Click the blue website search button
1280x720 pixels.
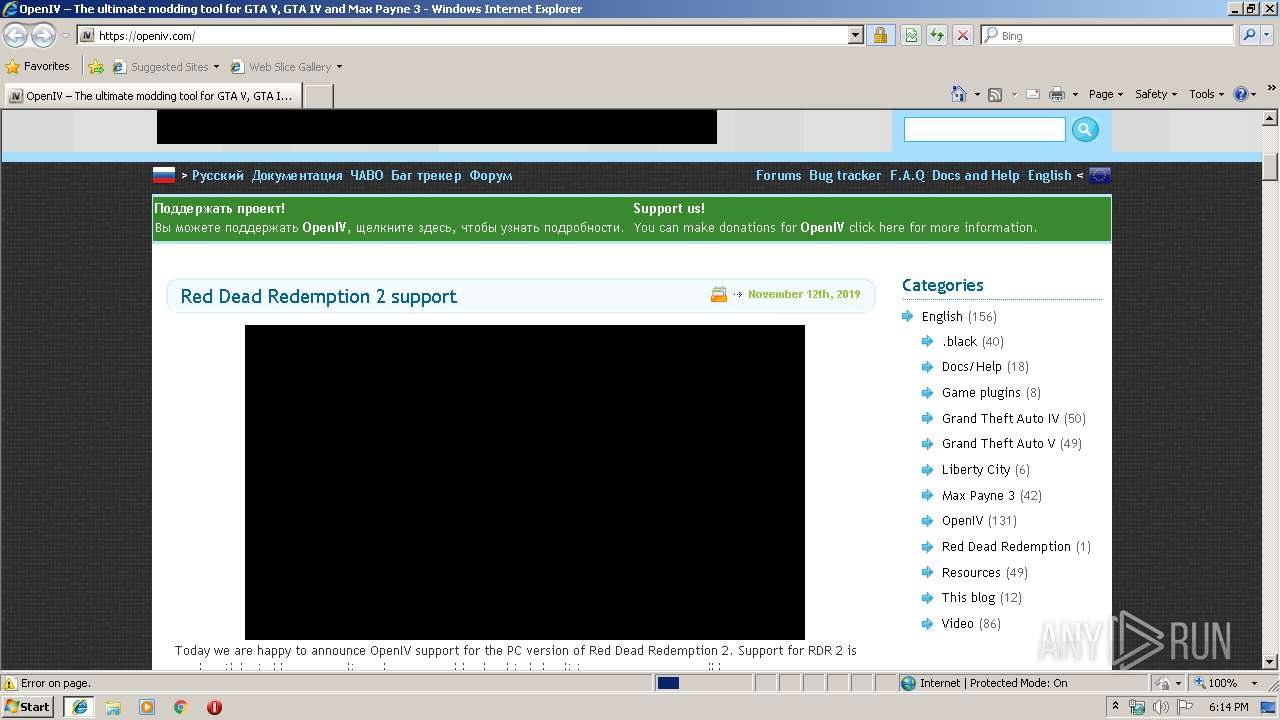[x=1085, y=129]
